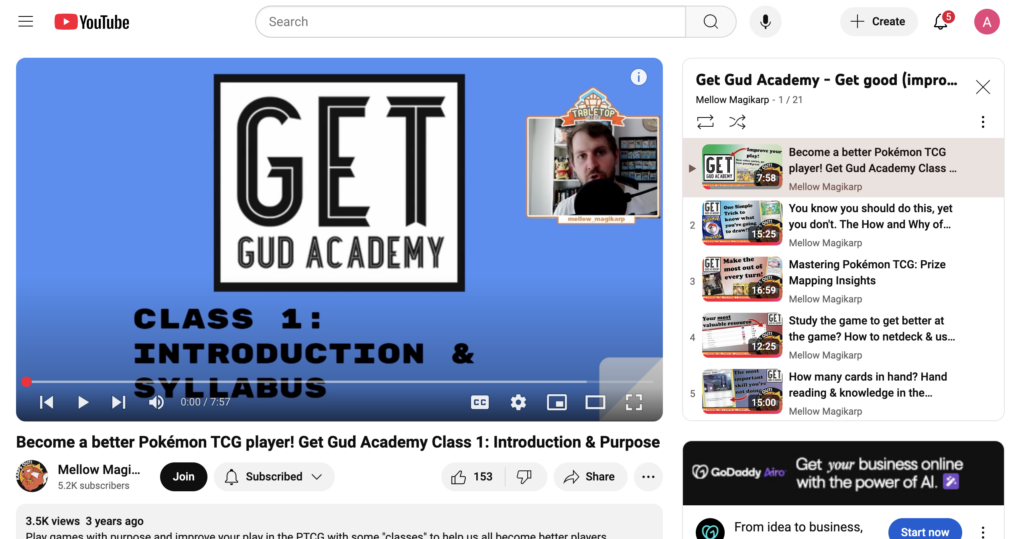The width and height of the screenshot is (1024, 539).
Task: Mute the video volume
Action: point(156,402)
